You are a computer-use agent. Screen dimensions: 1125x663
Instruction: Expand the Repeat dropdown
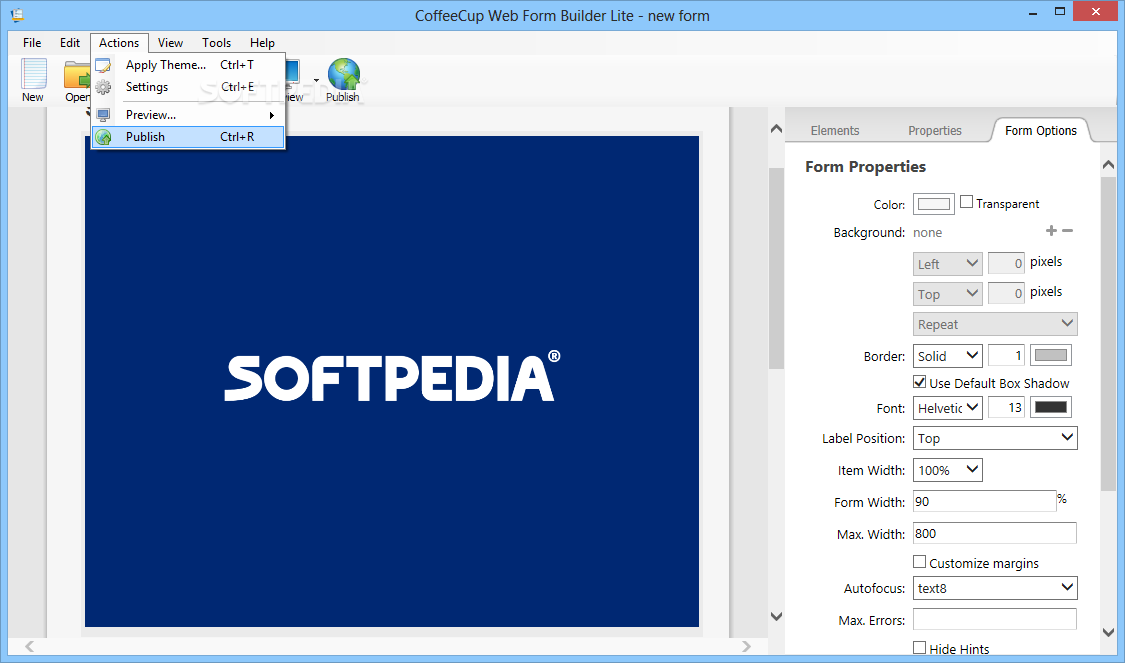click(x=995, y=324)
